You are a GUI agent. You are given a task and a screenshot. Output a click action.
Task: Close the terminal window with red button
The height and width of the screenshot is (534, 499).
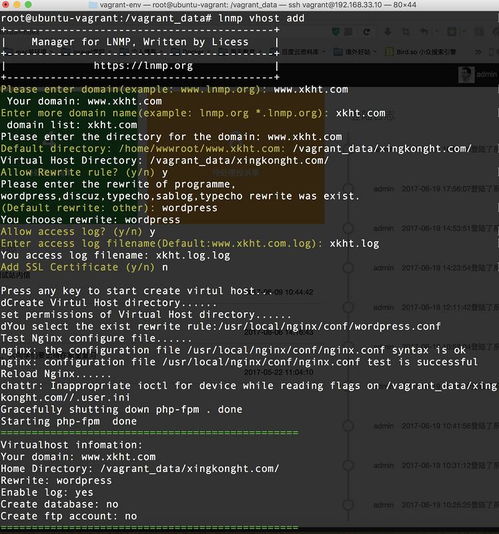click(6, 5)
